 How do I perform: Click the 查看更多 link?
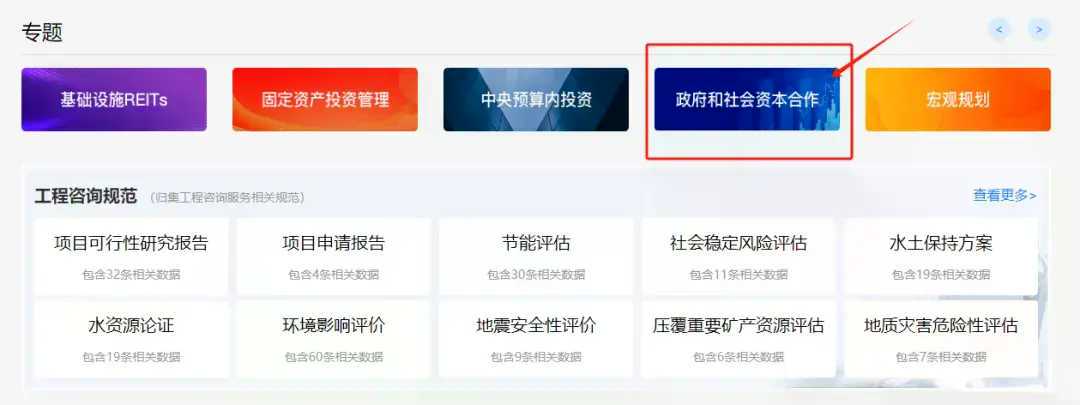1004,196
